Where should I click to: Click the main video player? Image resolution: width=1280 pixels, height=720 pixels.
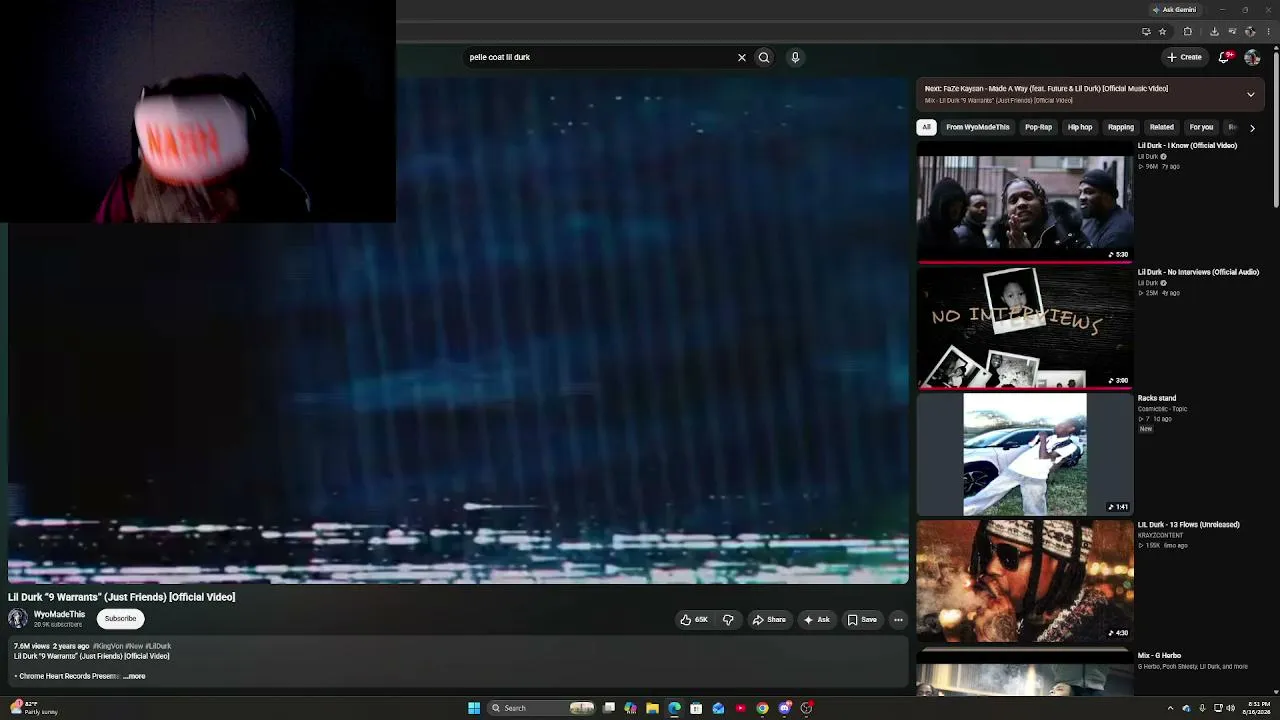point(458,330)
